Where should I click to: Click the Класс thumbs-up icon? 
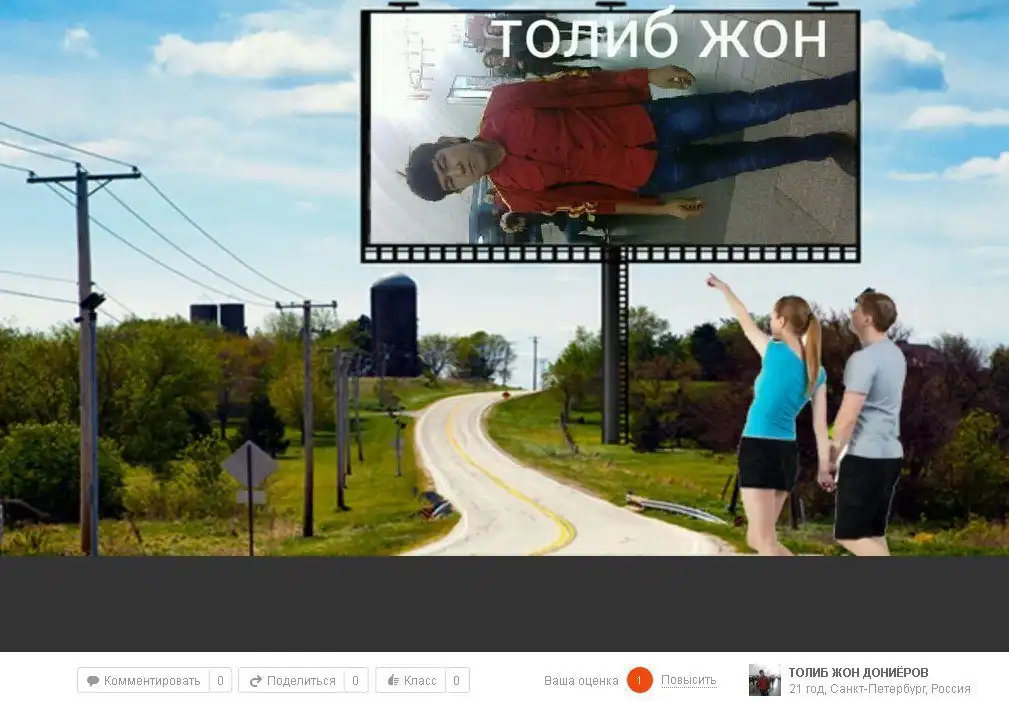click(393, 681)
